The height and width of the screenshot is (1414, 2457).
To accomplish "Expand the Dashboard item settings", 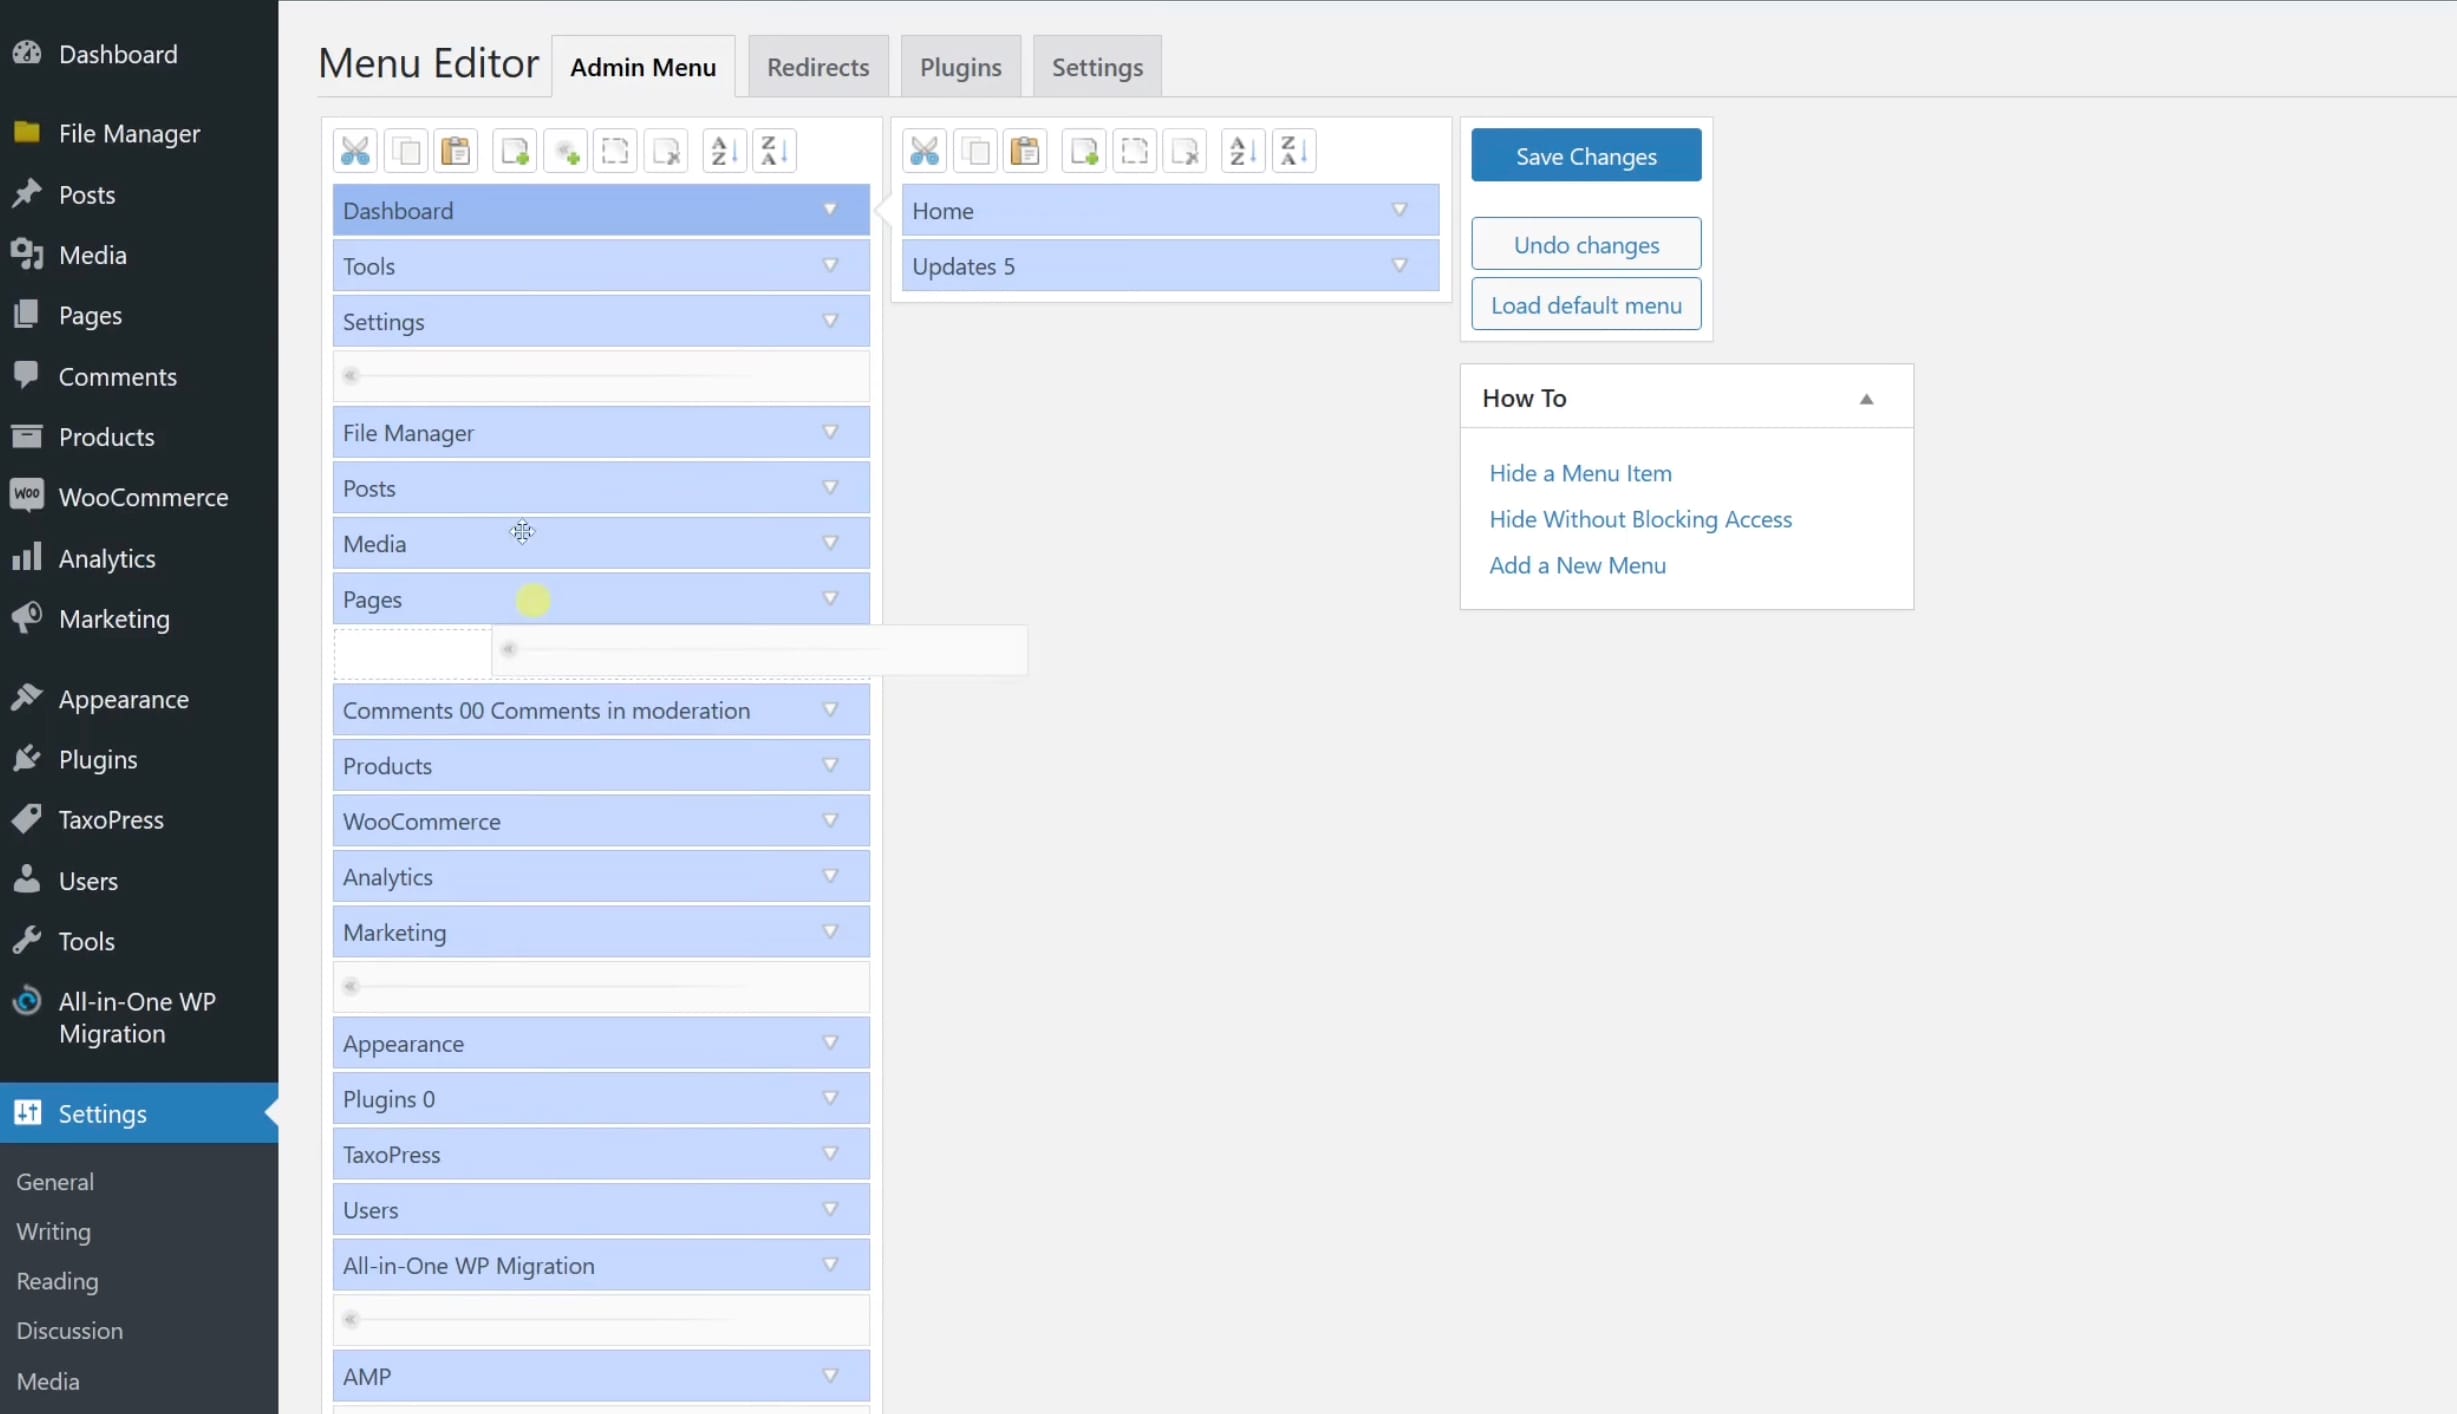I will pyautogui.click(x=829, y=210).
